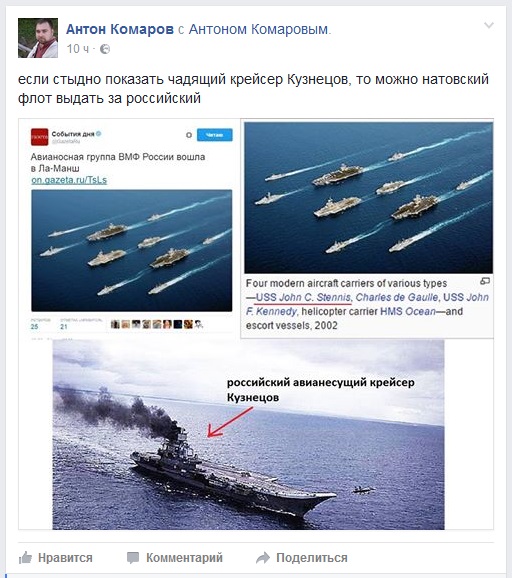Click the thumbs-up Нравится icon
This screenshot has height=578, width=512.
point(25,558)
